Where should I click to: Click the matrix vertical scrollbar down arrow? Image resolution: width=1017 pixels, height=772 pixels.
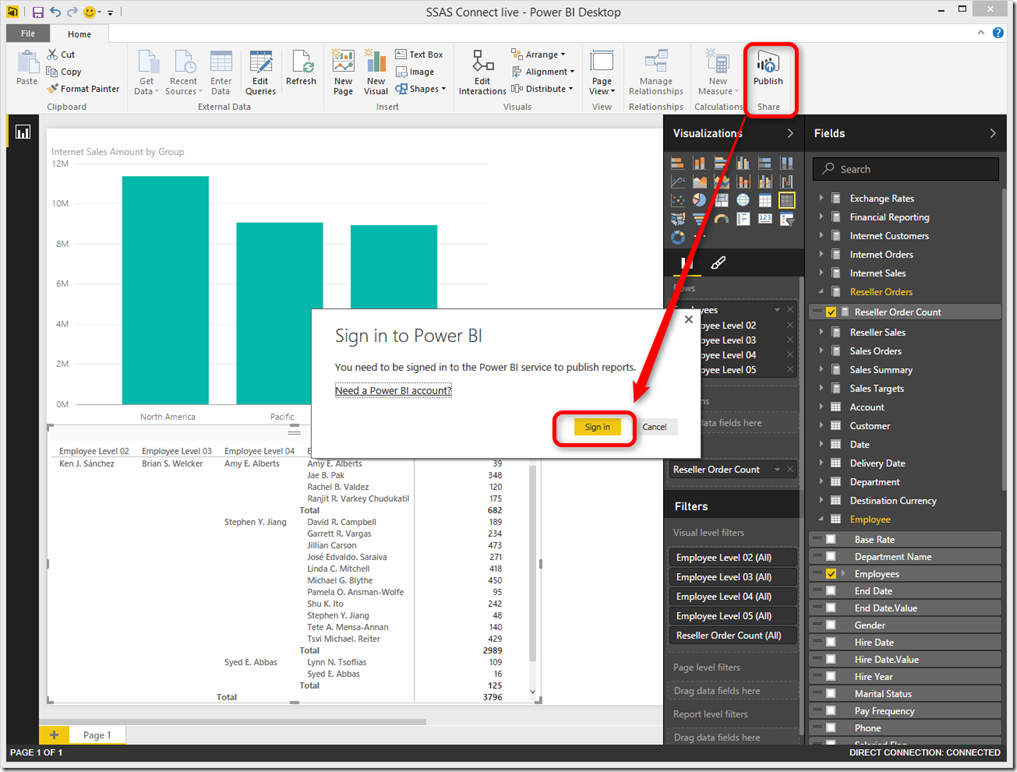click(532, 692)
